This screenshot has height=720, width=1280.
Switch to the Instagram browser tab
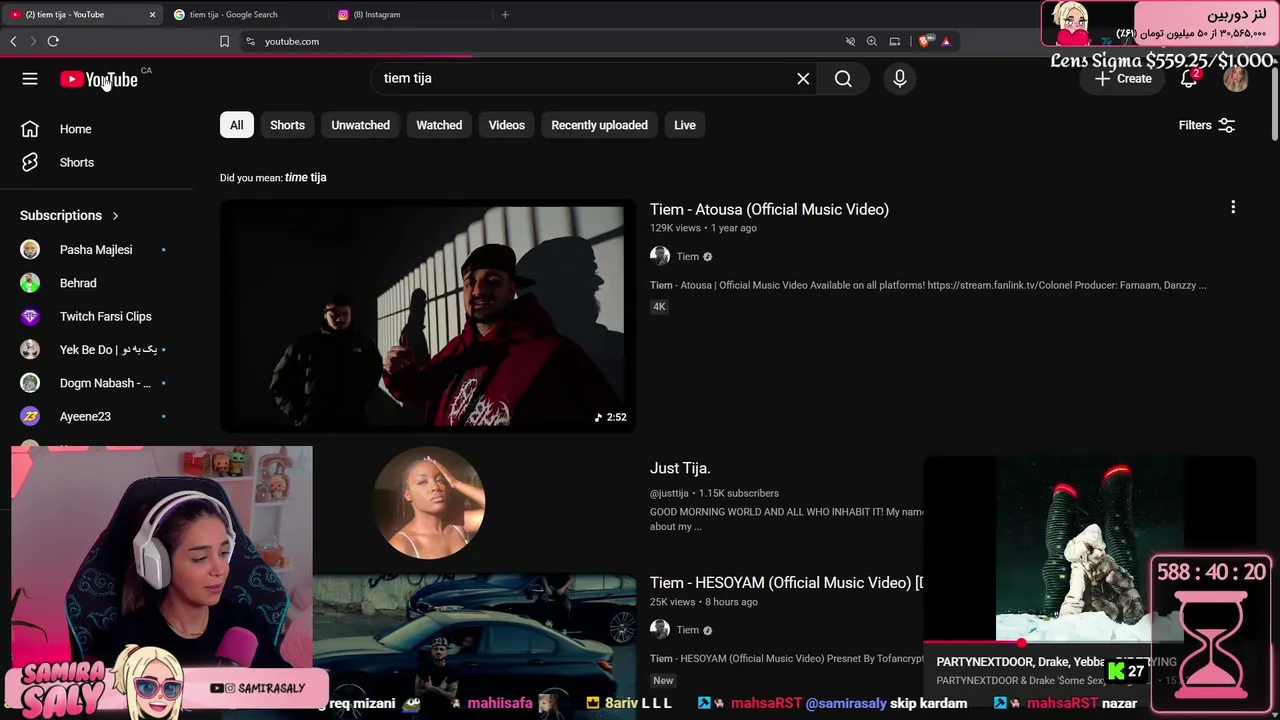click(410, 14)
